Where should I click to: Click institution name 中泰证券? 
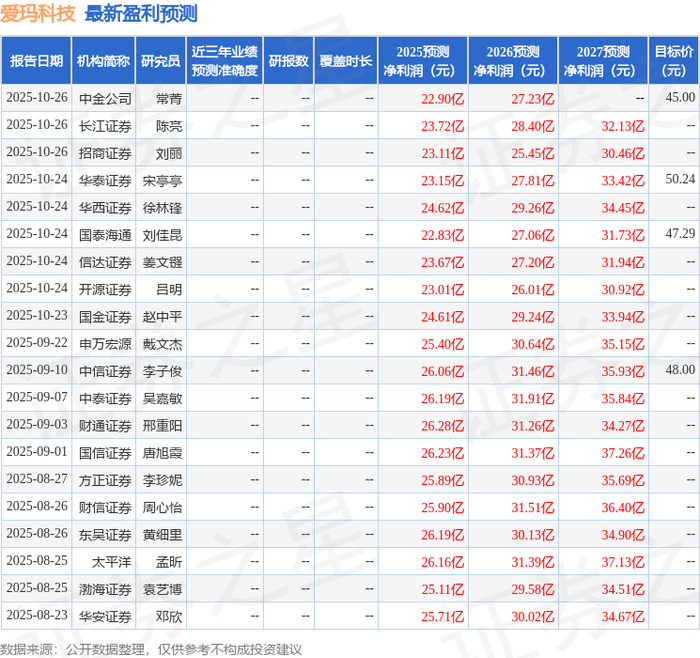(105, 399)
